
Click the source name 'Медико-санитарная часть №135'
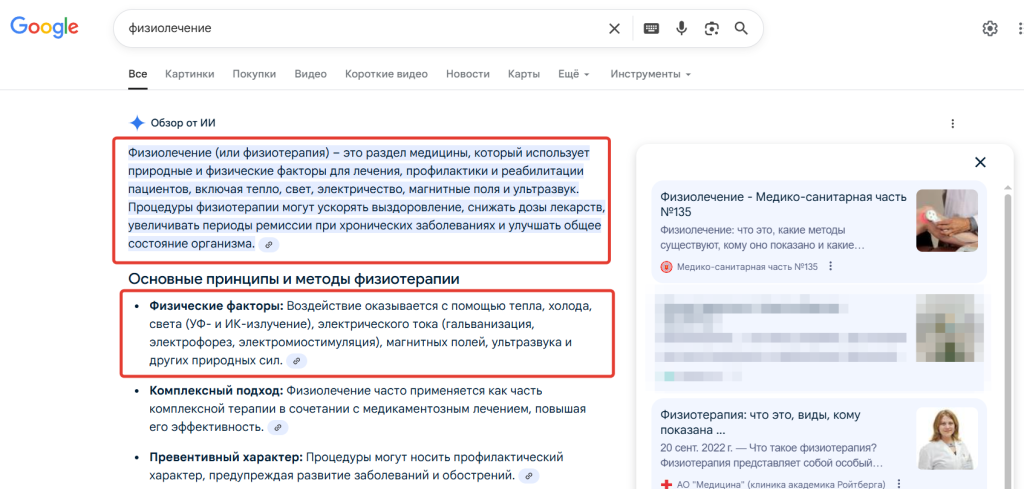tap(747, 266)
